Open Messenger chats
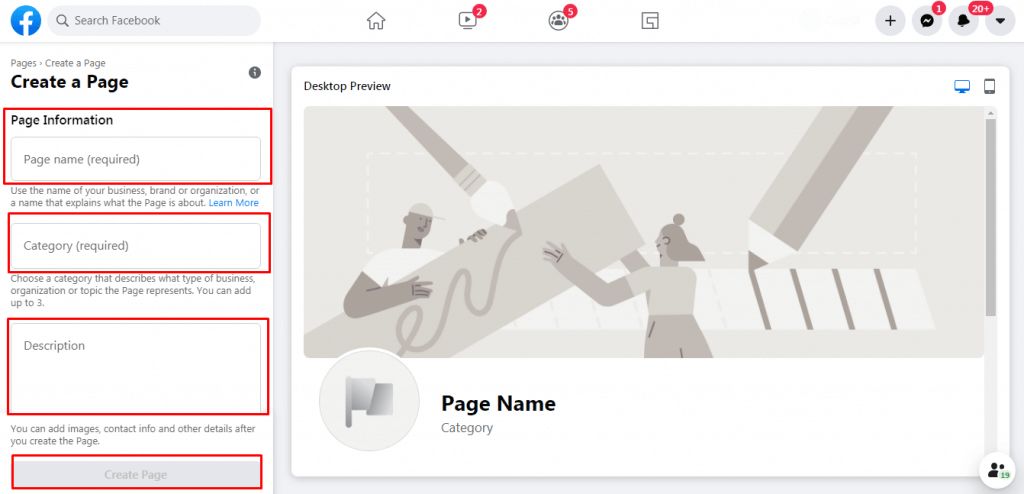This screenshot has height=494, width=1024. 927,21
